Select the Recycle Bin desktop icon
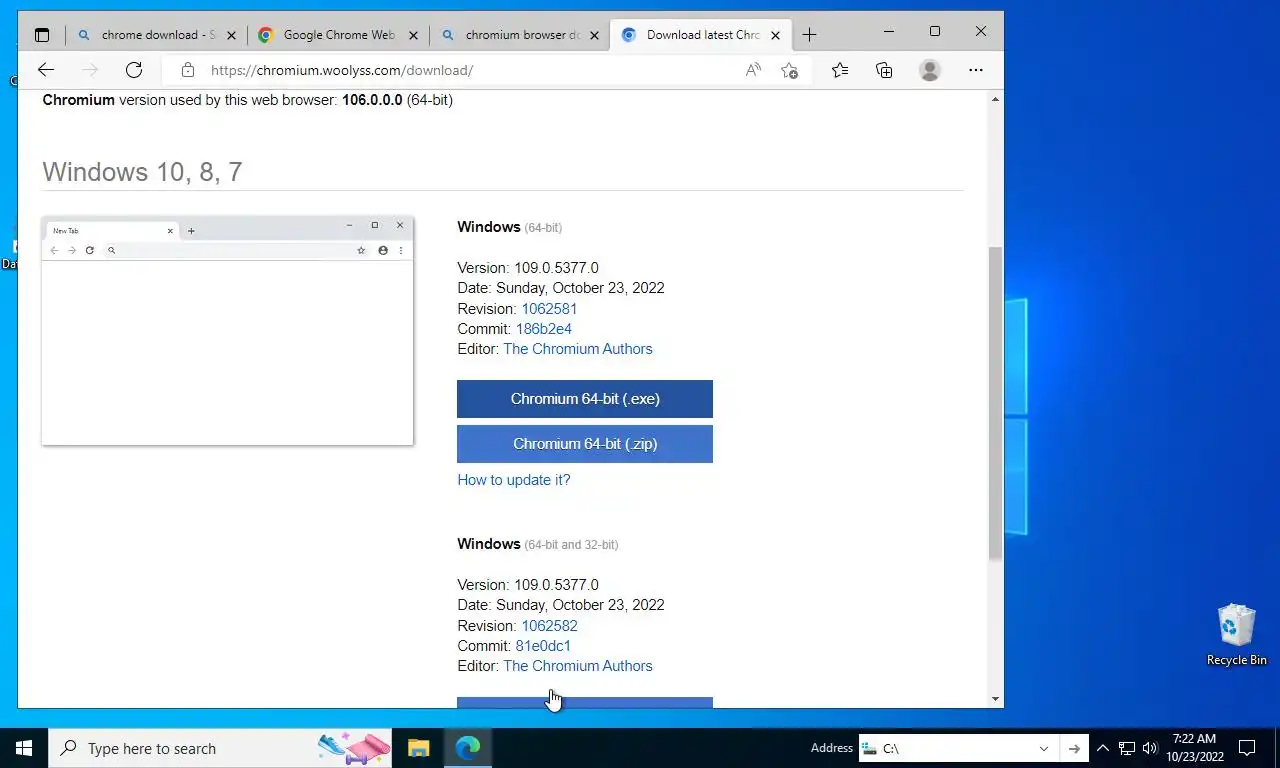1280x768 pixels. coord(1236,635)
